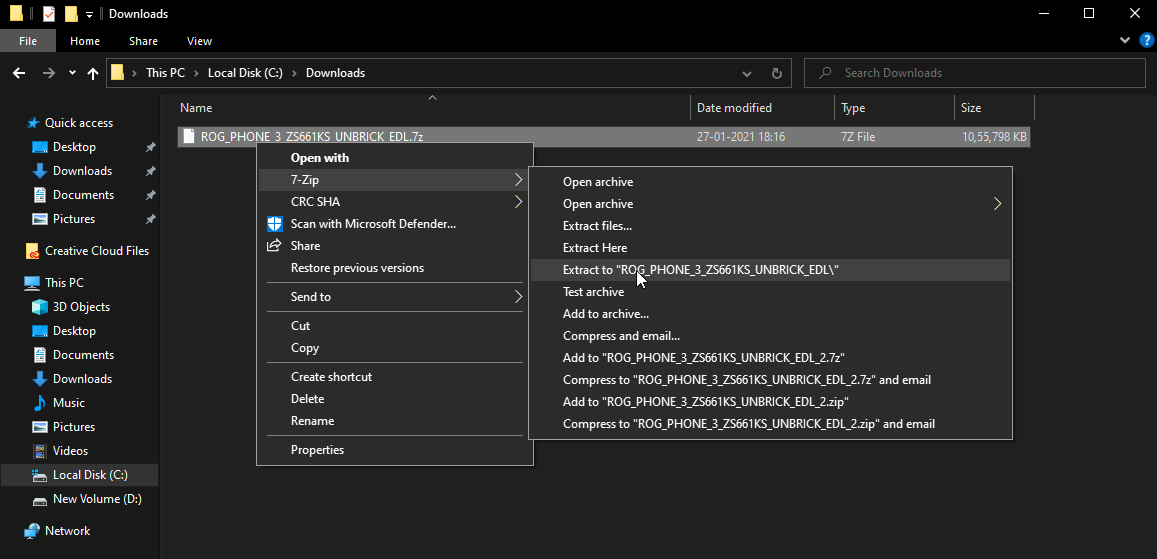Open the Help question mark icon
Screen dimensions: 1157x559
(x=1146, y=41)
